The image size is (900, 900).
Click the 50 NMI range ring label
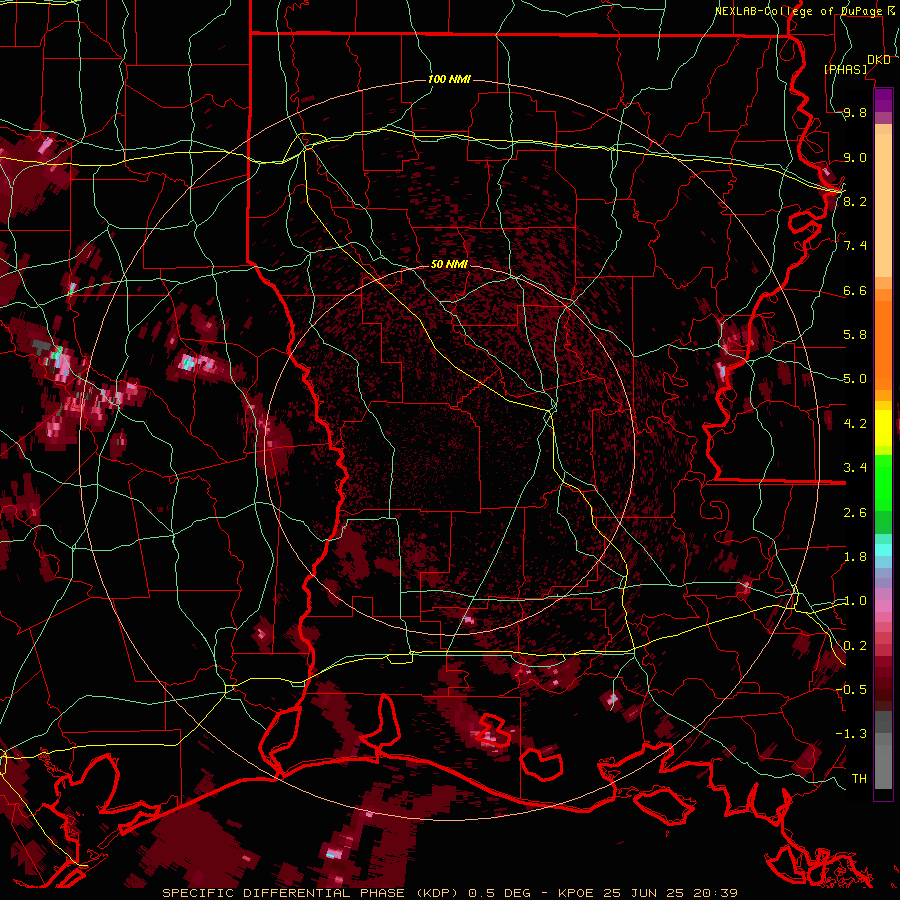point(449,264)
